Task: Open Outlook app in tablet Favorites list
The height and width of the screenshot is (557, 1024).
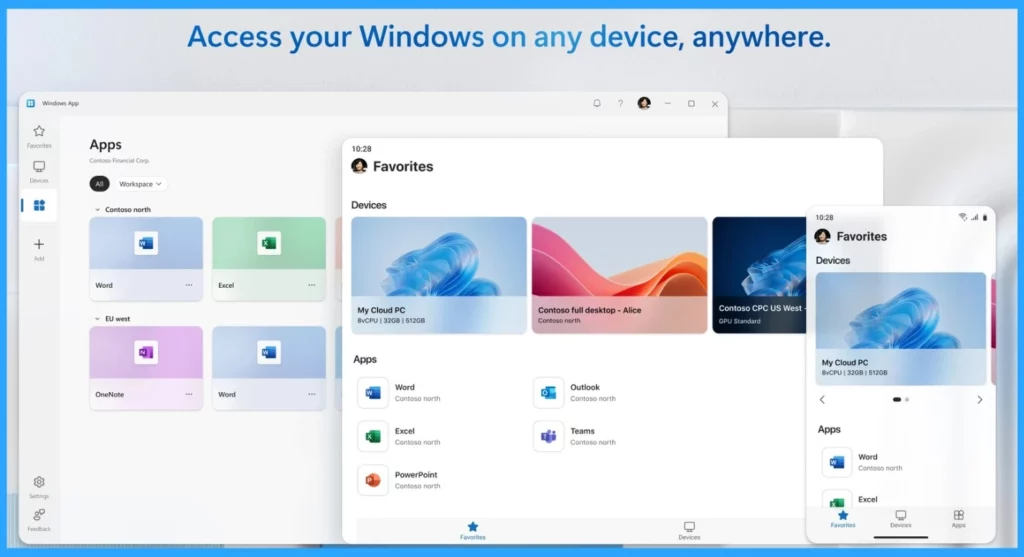Action: (x=575, y=392)
